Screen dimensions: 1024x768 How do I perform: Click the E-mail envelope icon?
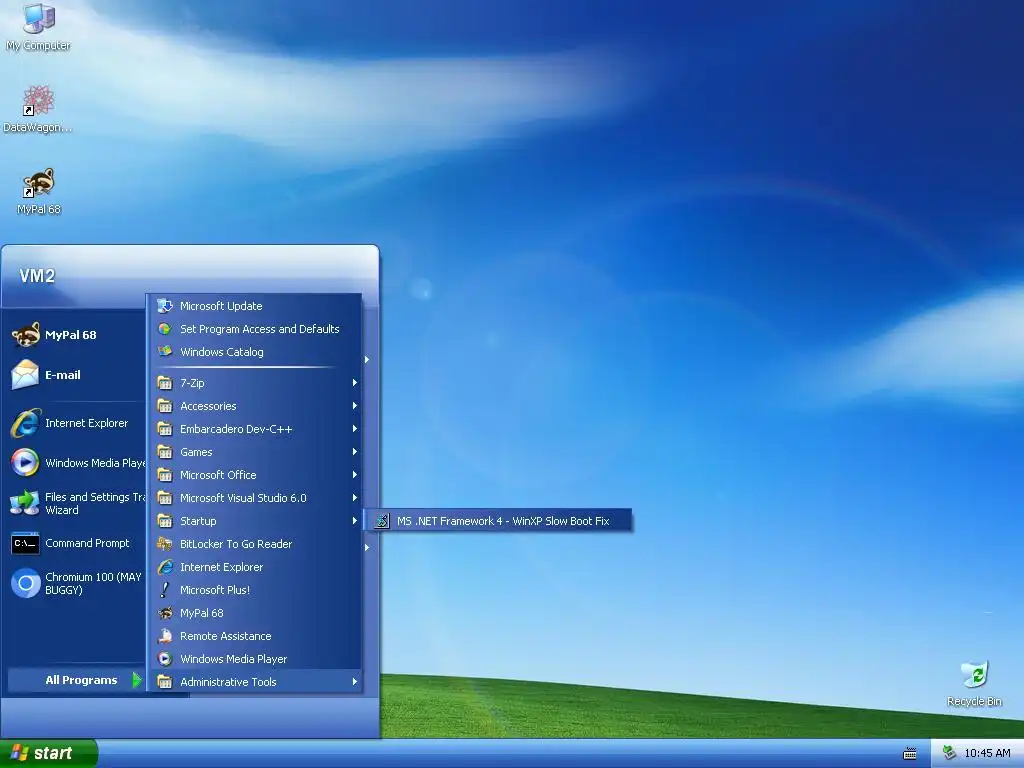click(25, 375)
